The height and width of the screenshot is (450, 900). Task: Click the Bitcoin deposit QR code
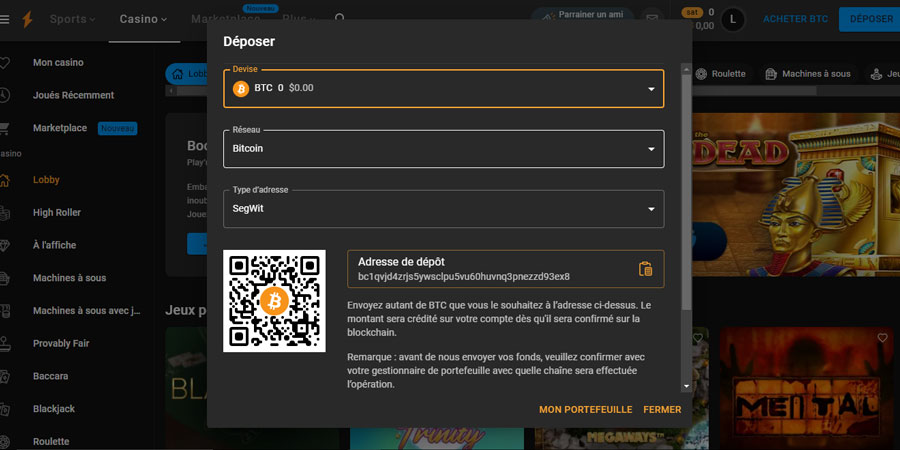click(274, 301)
